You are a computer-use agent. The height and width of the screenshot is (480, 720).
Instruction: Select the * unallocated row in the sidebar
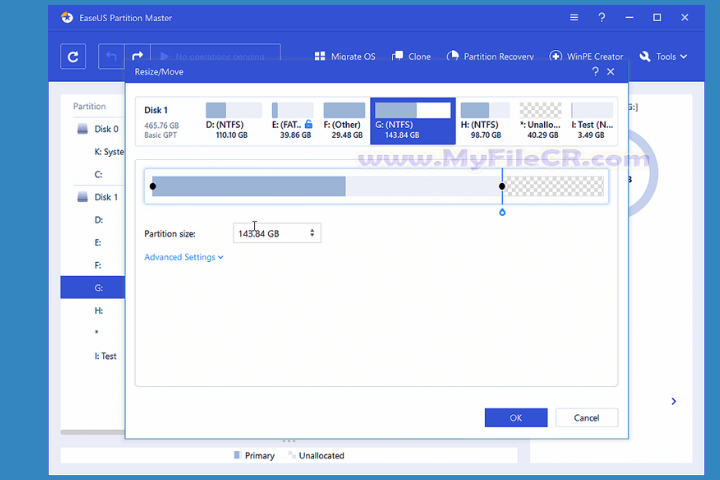tap(96, 333)
